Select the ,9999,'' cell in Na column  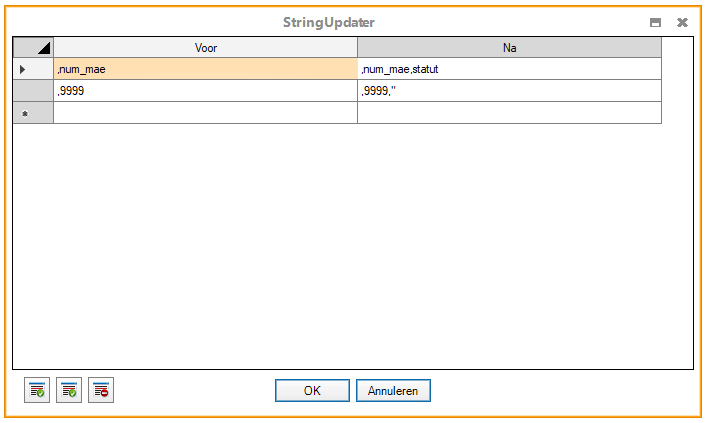click(x=509, y=91)
